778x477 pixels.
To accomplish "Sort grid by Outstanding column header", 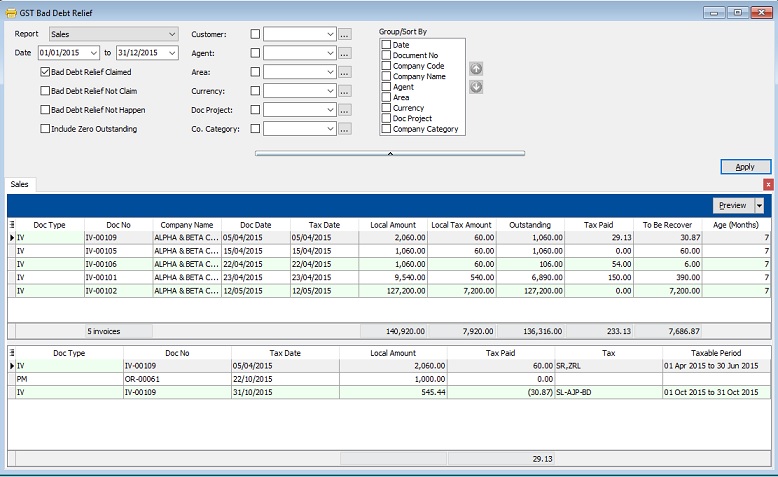I will (x=530, y=225).
